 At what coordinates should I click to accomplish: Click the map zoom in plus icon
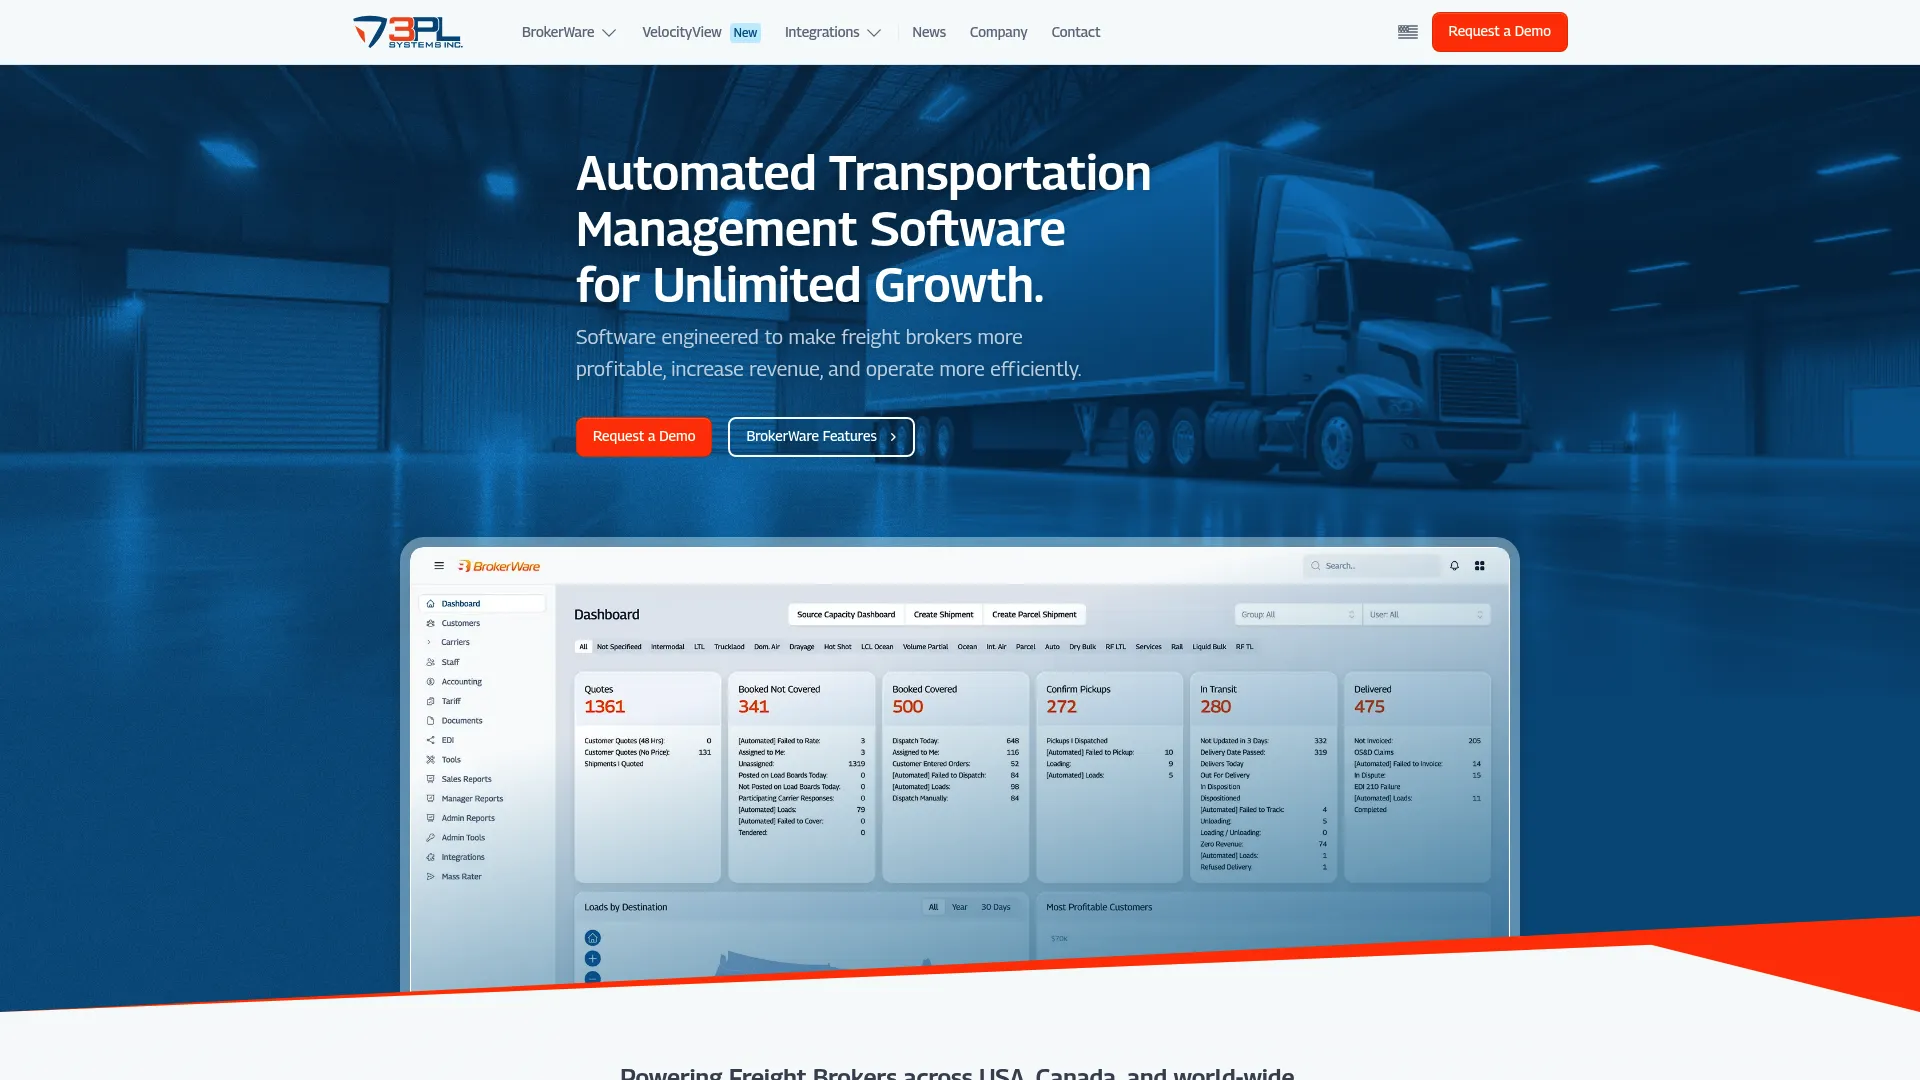click(593, 959)
